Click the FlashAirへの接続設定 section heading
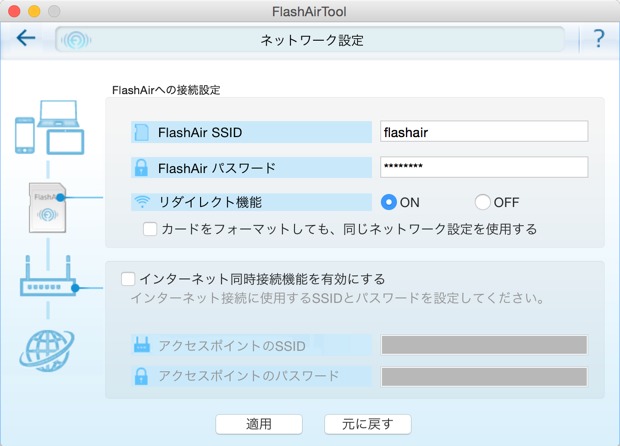Viewport: 620px width, 446px height. point(166,90)
